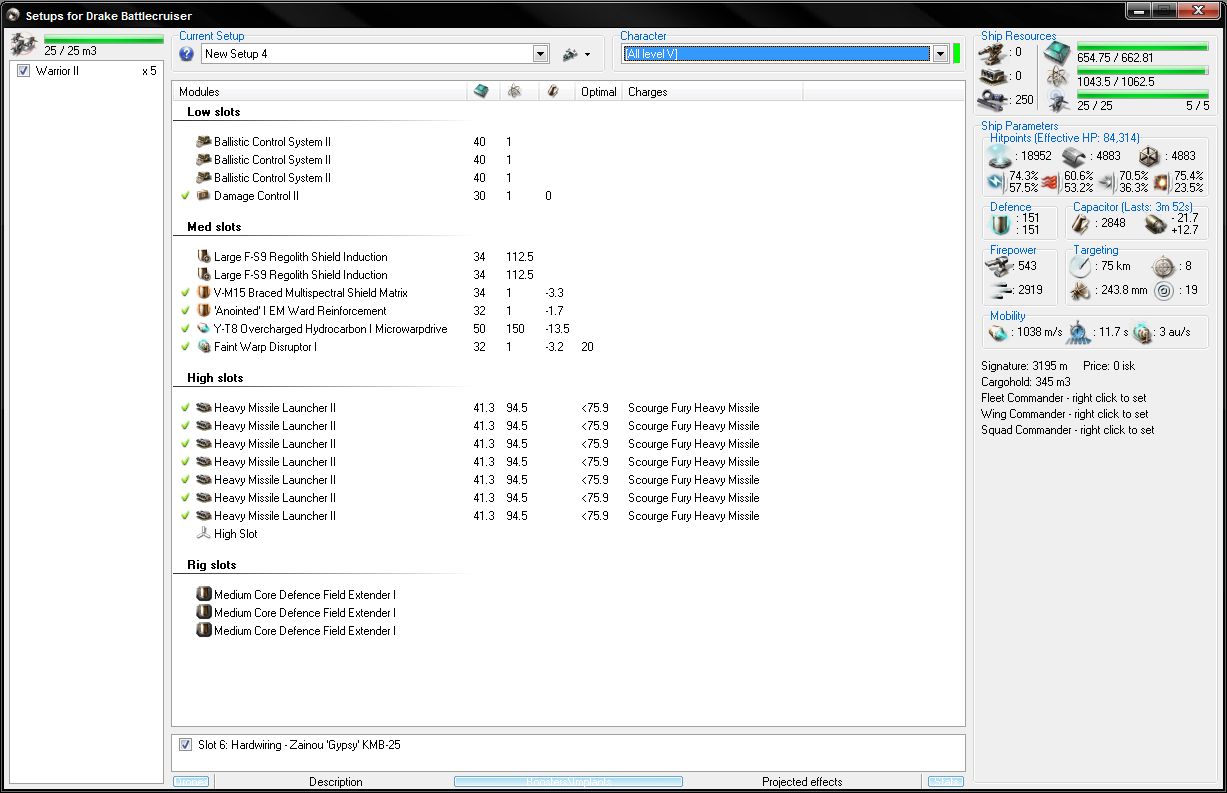Toggle Faint Warp Disruptor I active check
The image size is (1227, 793).
[x=185, y=347]
